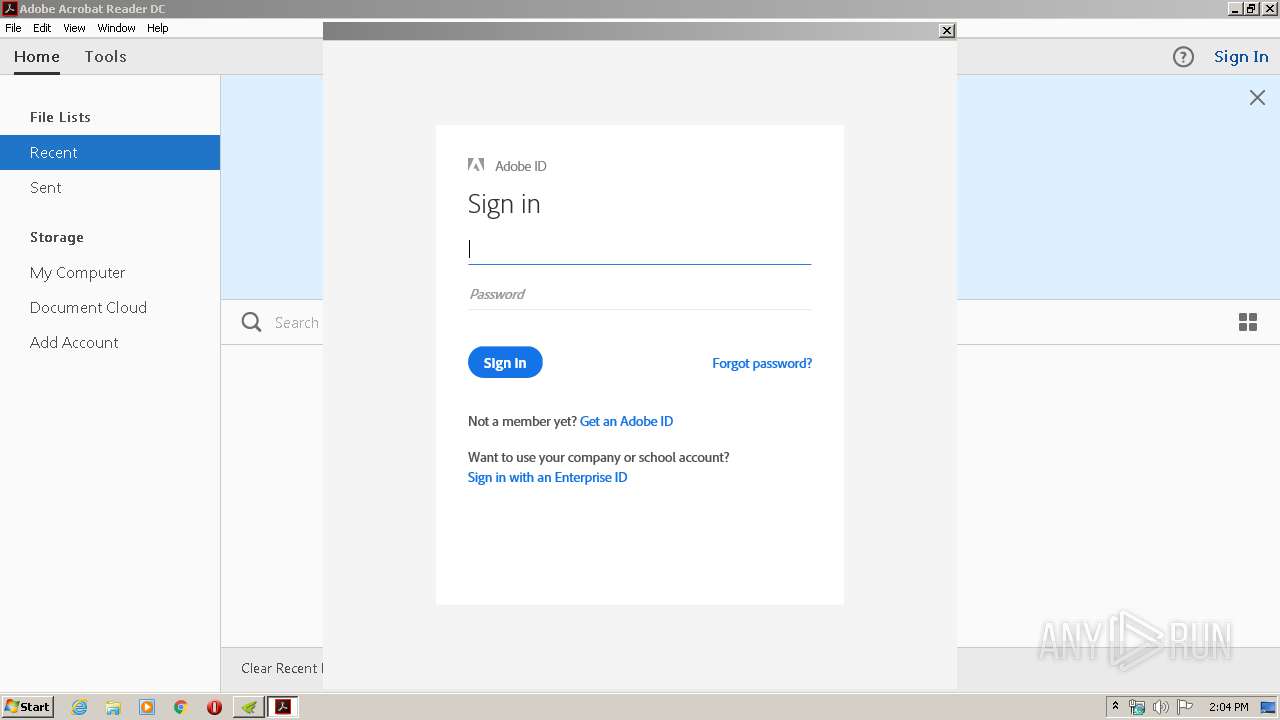Open the Help menu
Viewport: 1280px width, 720px height.
click(158, 28)
